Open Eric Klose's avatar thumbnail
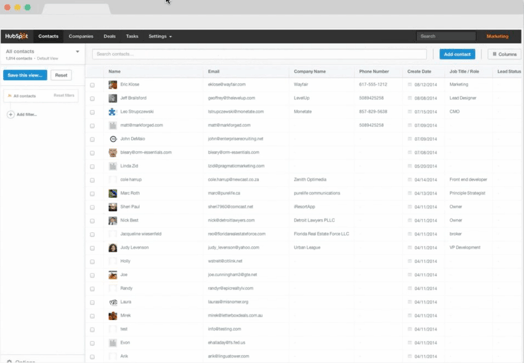This screenshot has height=363, width=524. tap(113, 85)
